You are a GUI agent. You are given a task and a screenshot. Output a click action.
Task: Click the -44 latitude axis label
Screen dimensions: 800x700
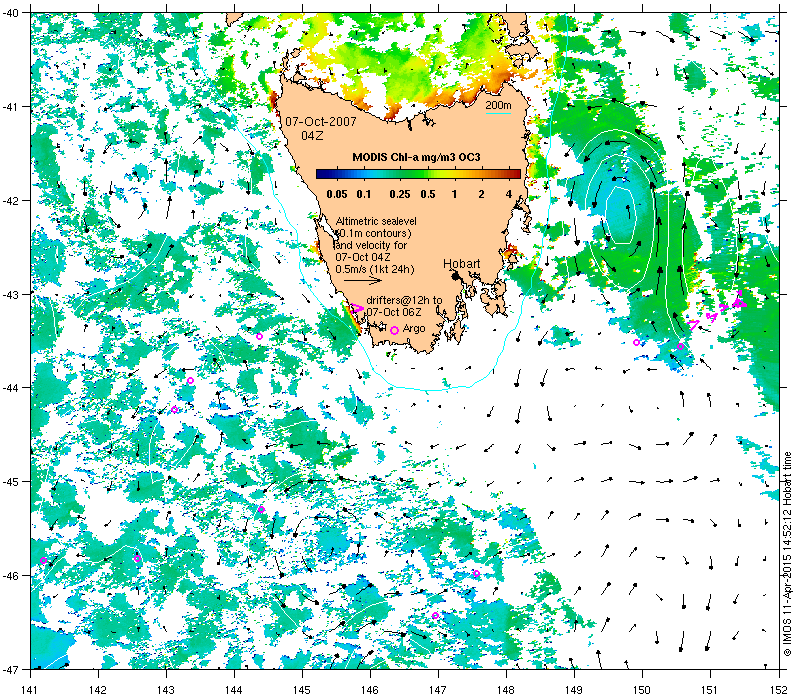point(10,388)
